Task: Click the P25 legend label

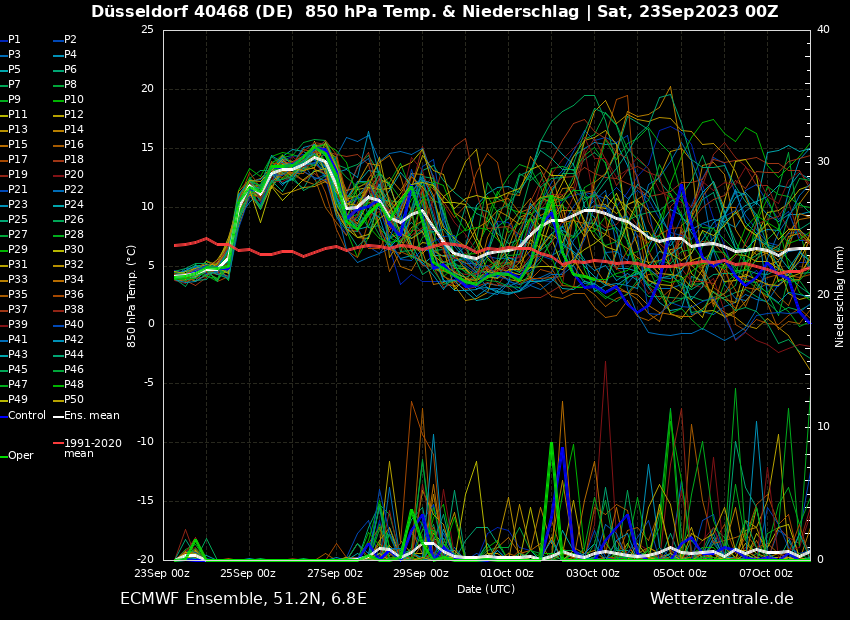Action: tap(18, 220)
